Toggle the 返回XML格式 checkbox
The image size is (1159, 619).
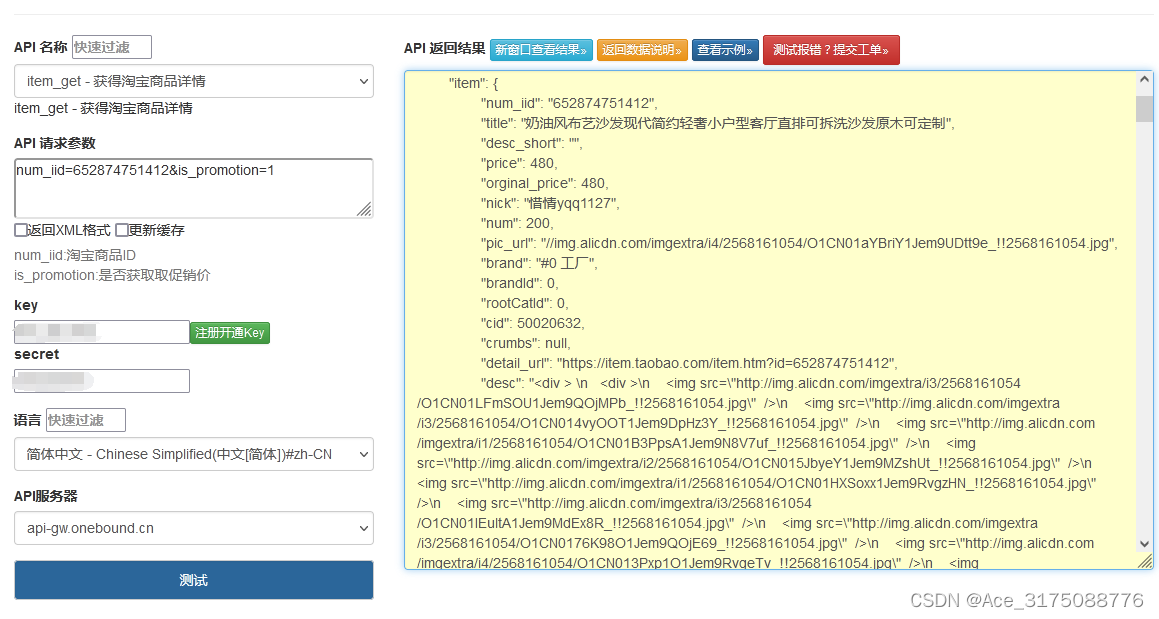click(x=21, y=230)
